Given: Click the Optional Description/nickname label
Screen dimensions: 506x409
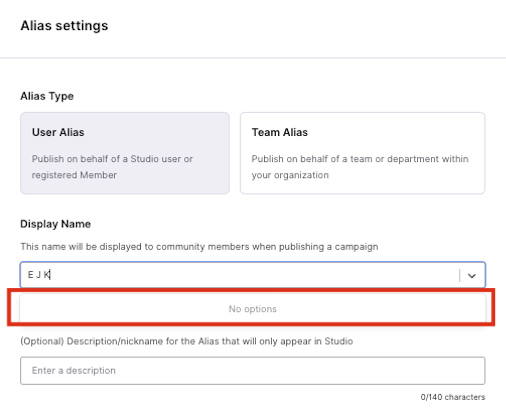Looking at the screenshot, I should coord(187,341).
